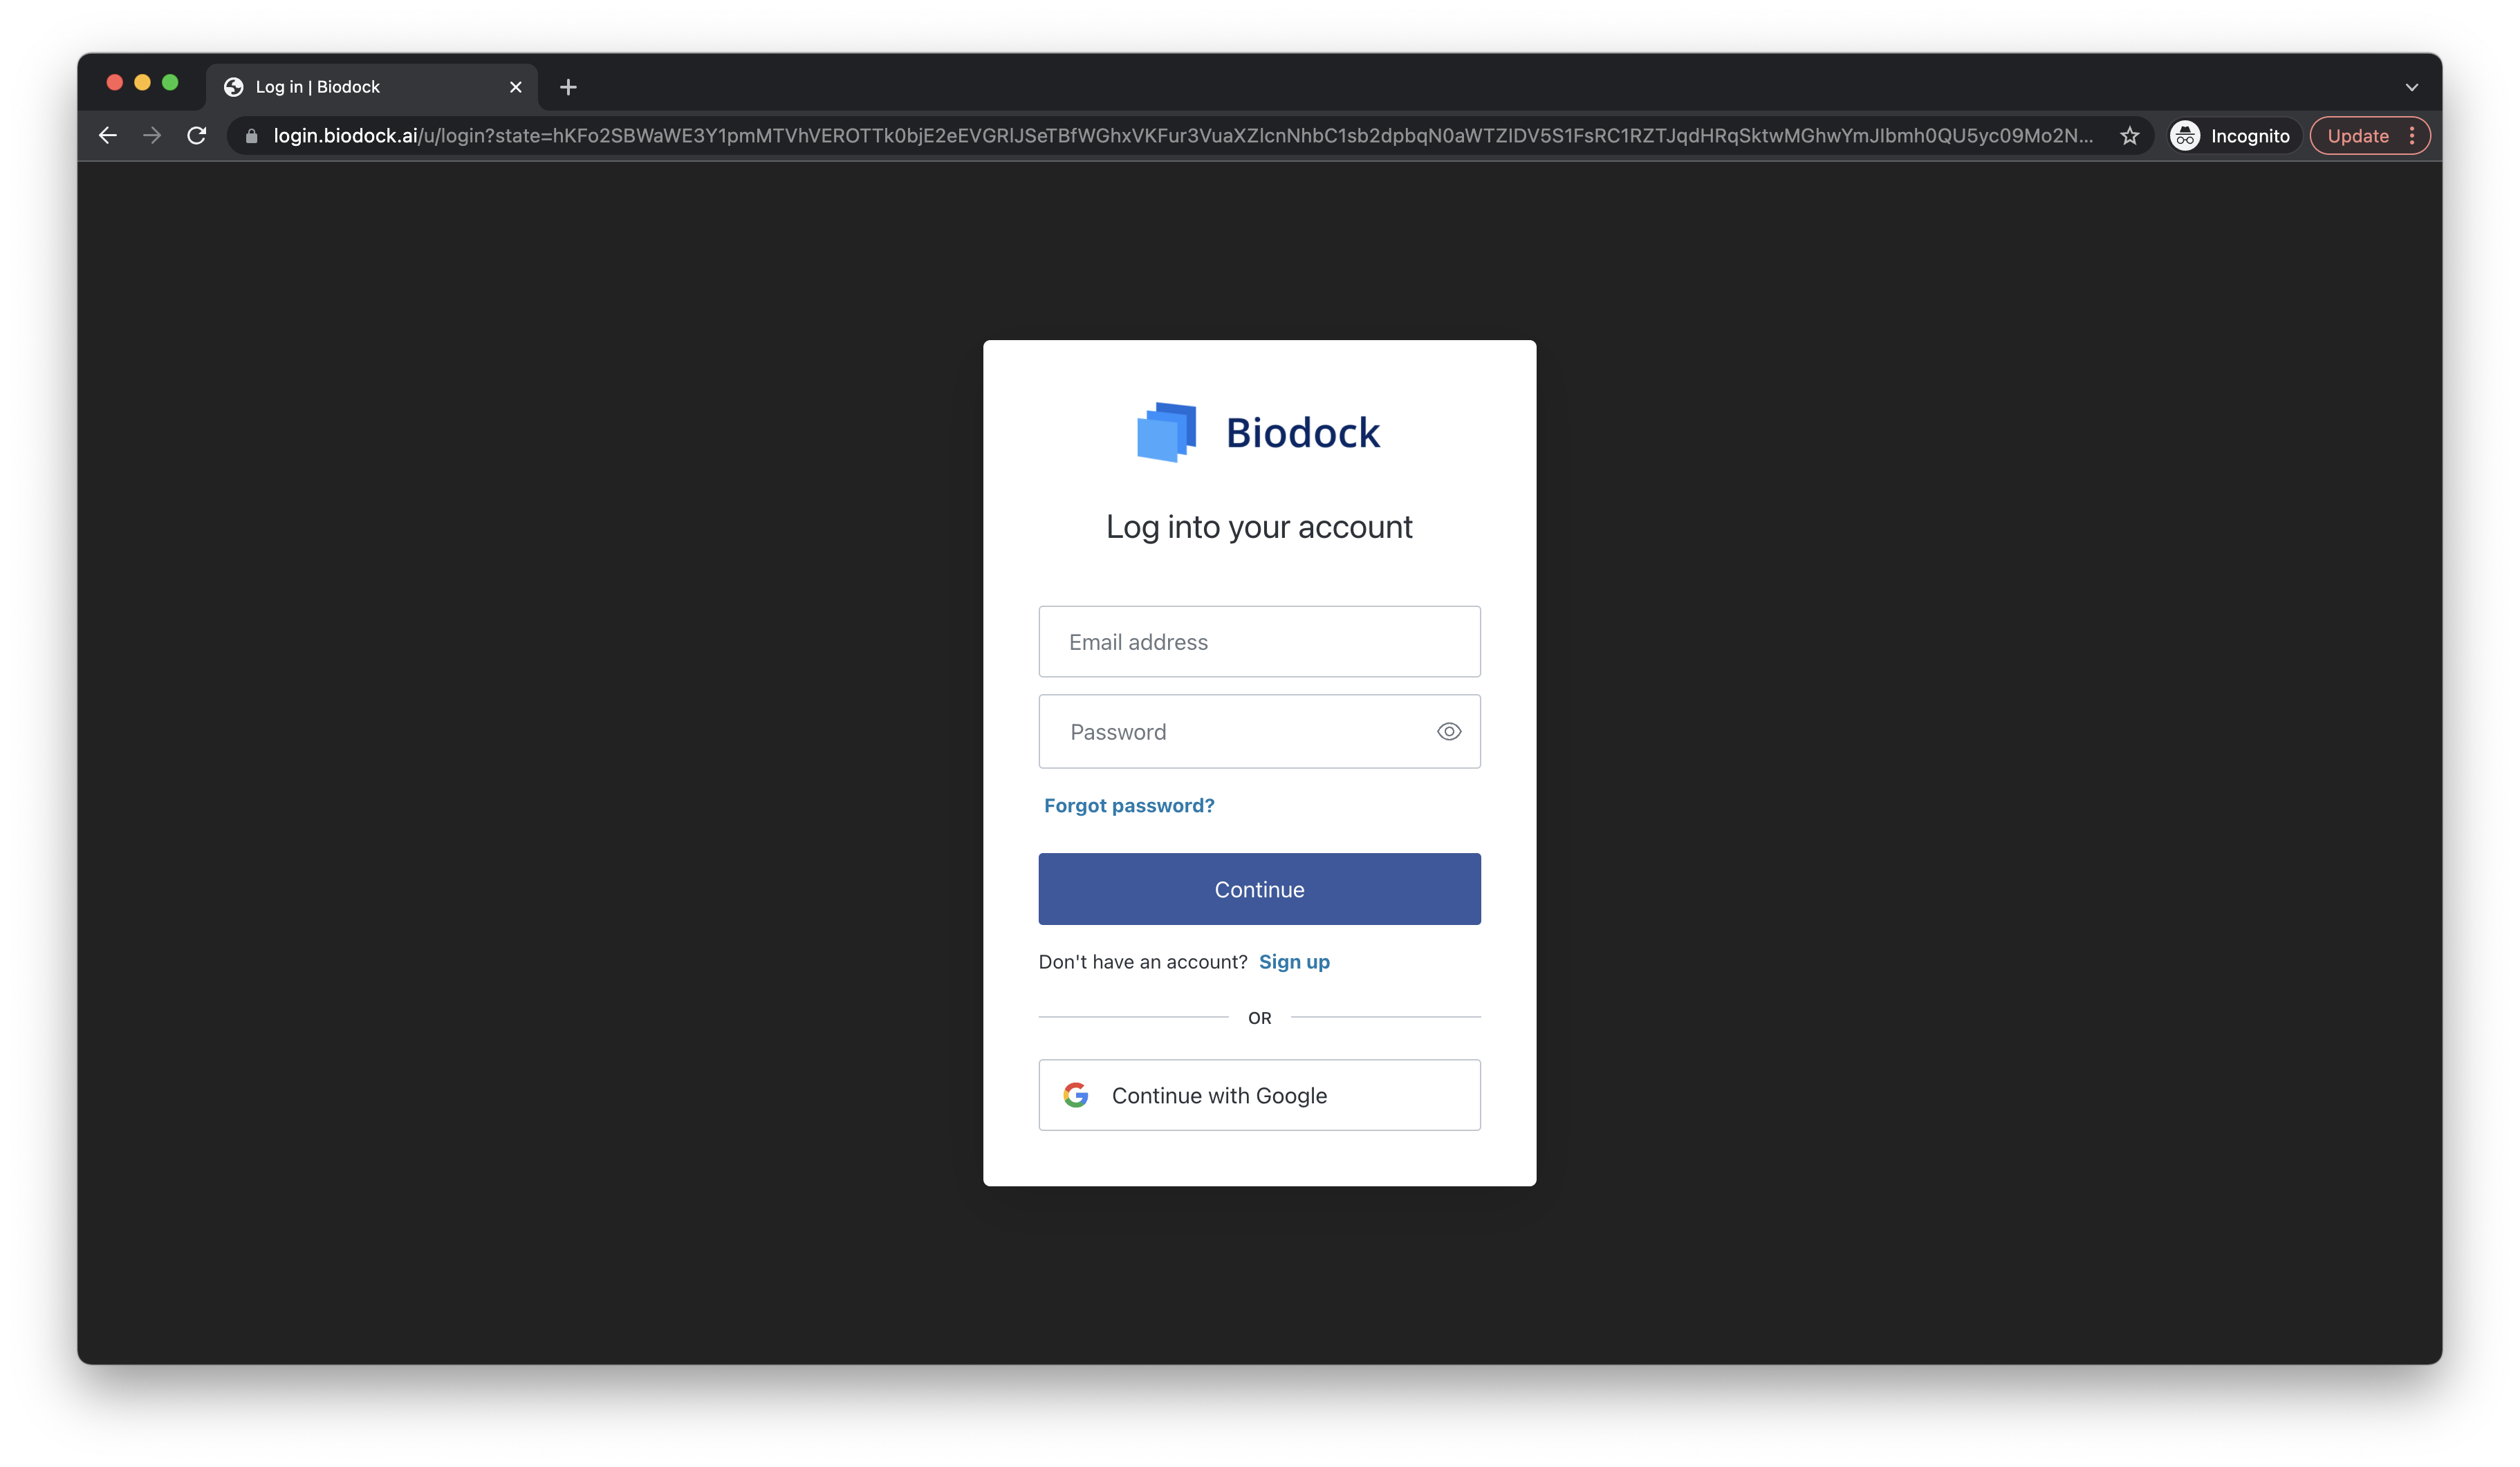Click the browser bookmark star icon
The image size is (2520, 1467).
(2131, 135)
